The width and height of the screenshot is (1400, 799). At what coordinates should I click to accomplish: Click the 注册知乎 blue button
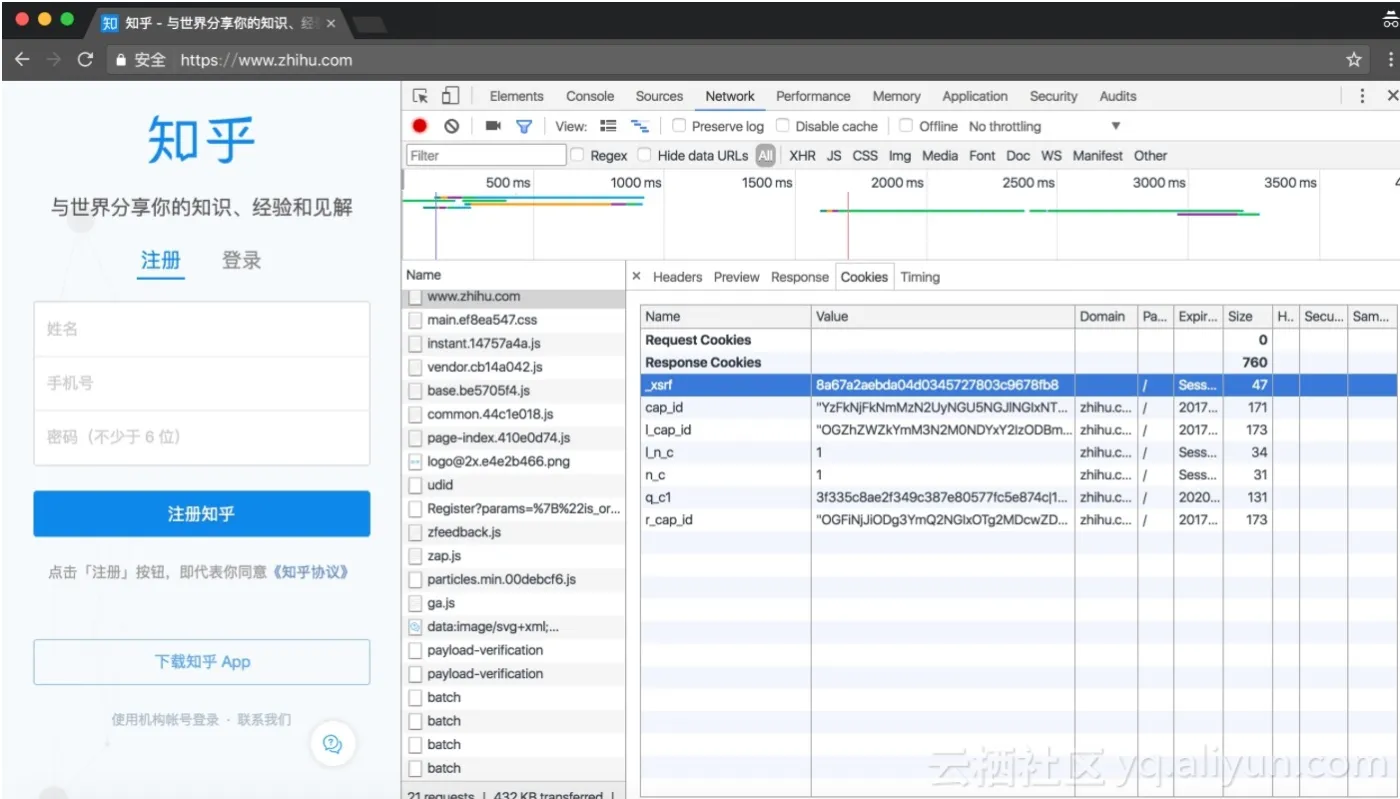[x=202, y=514]
